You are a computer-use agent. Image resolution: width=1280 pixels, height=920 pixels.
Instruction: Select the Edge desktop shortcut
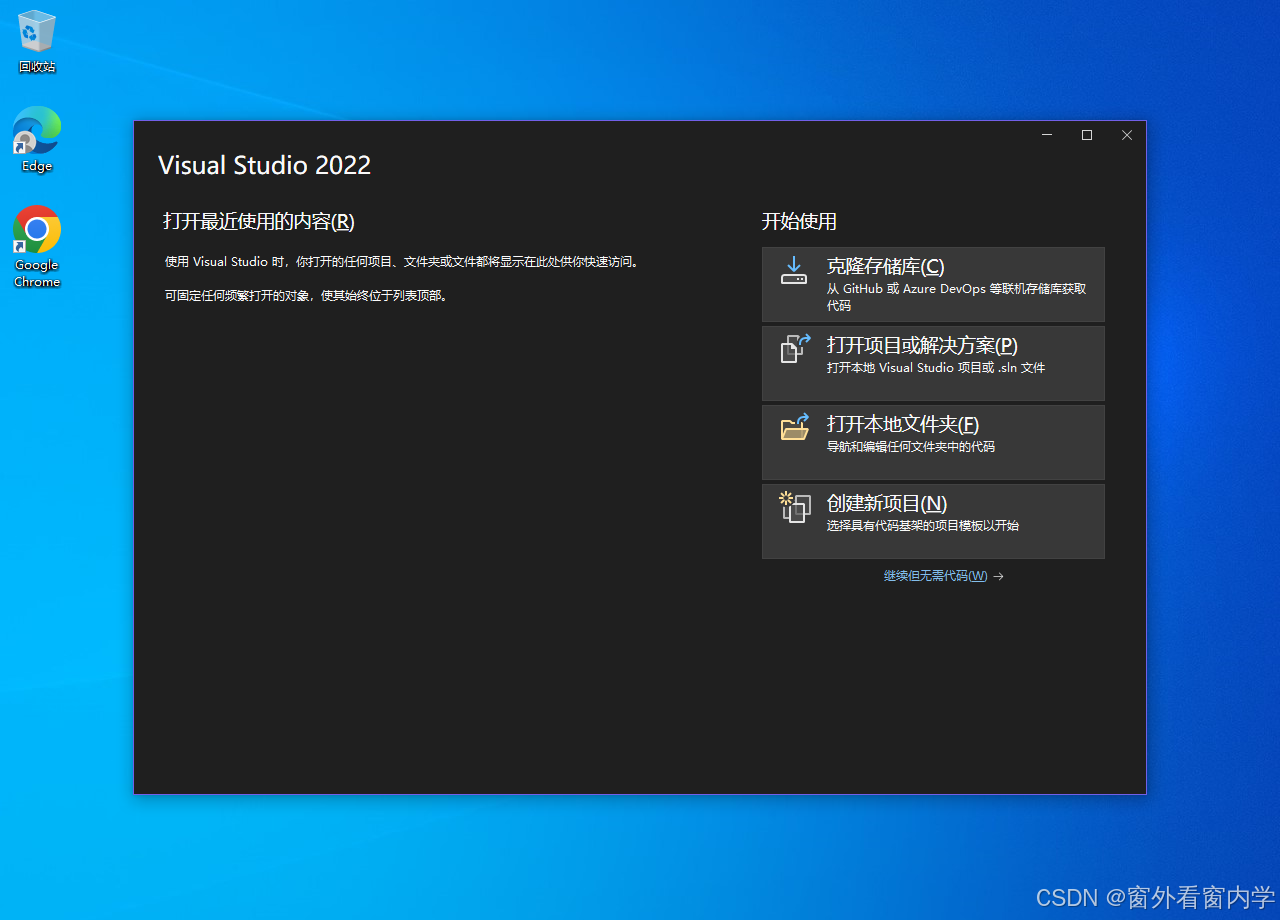point(37,139)
